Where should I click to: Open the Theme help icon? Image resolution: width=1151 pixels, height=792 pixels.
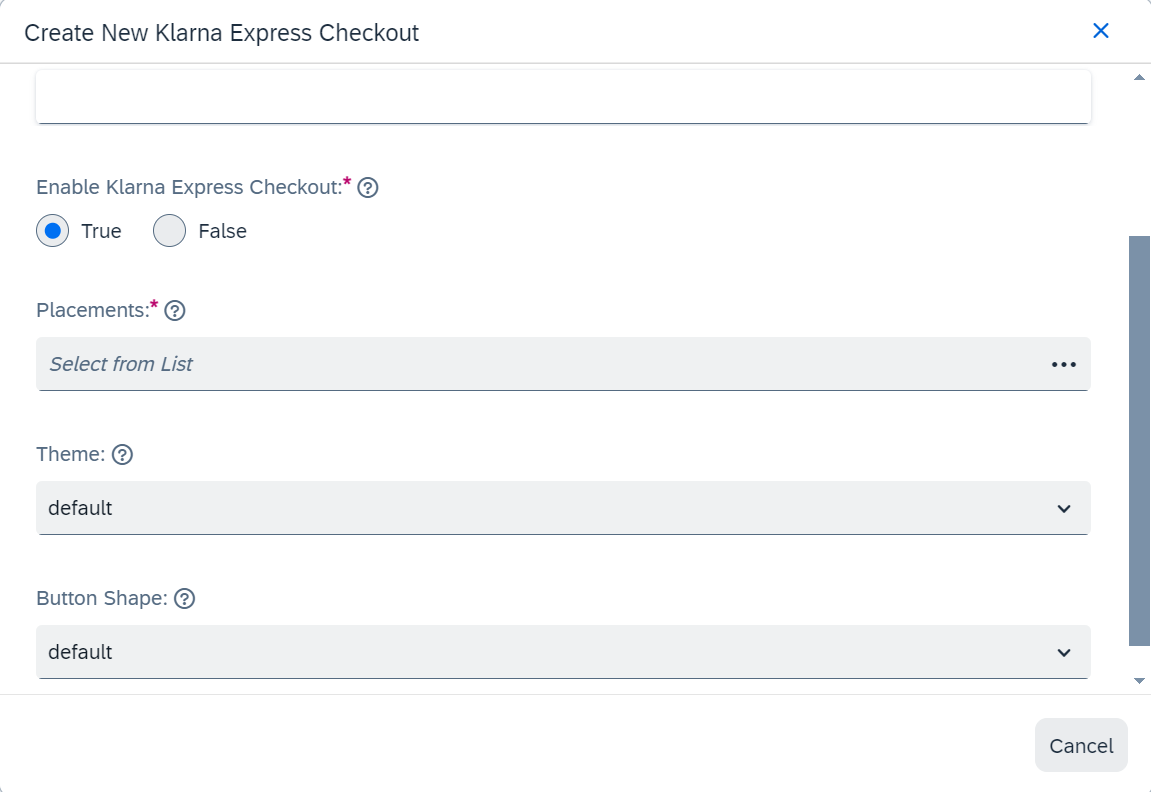pyautogui.click(x=123, y=455)
